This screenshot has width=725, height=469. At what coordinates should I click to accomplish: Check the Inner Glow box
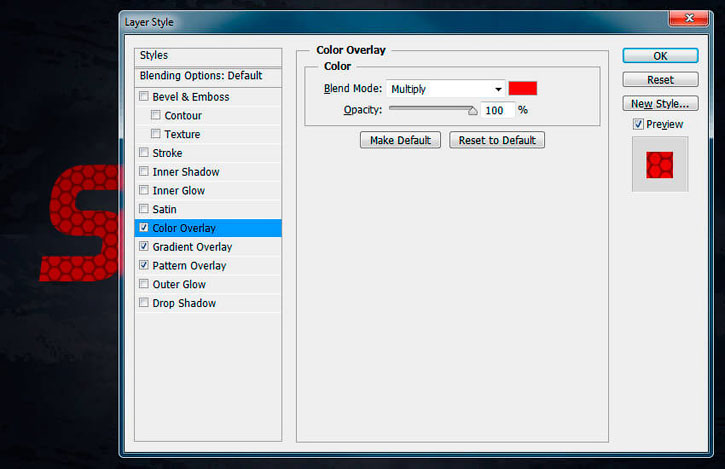144,190
